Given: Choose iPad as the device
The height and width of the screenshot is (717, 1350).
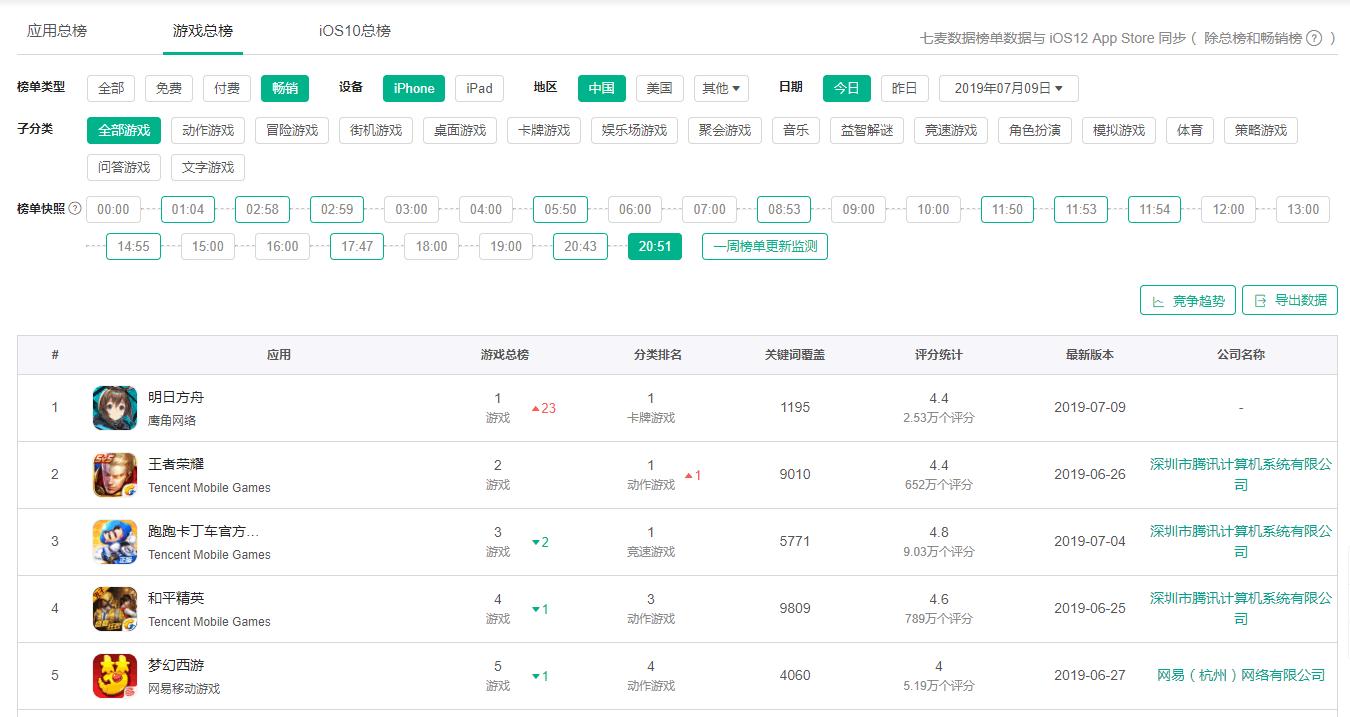Looking at the screenshot, I should pos(480,88).
